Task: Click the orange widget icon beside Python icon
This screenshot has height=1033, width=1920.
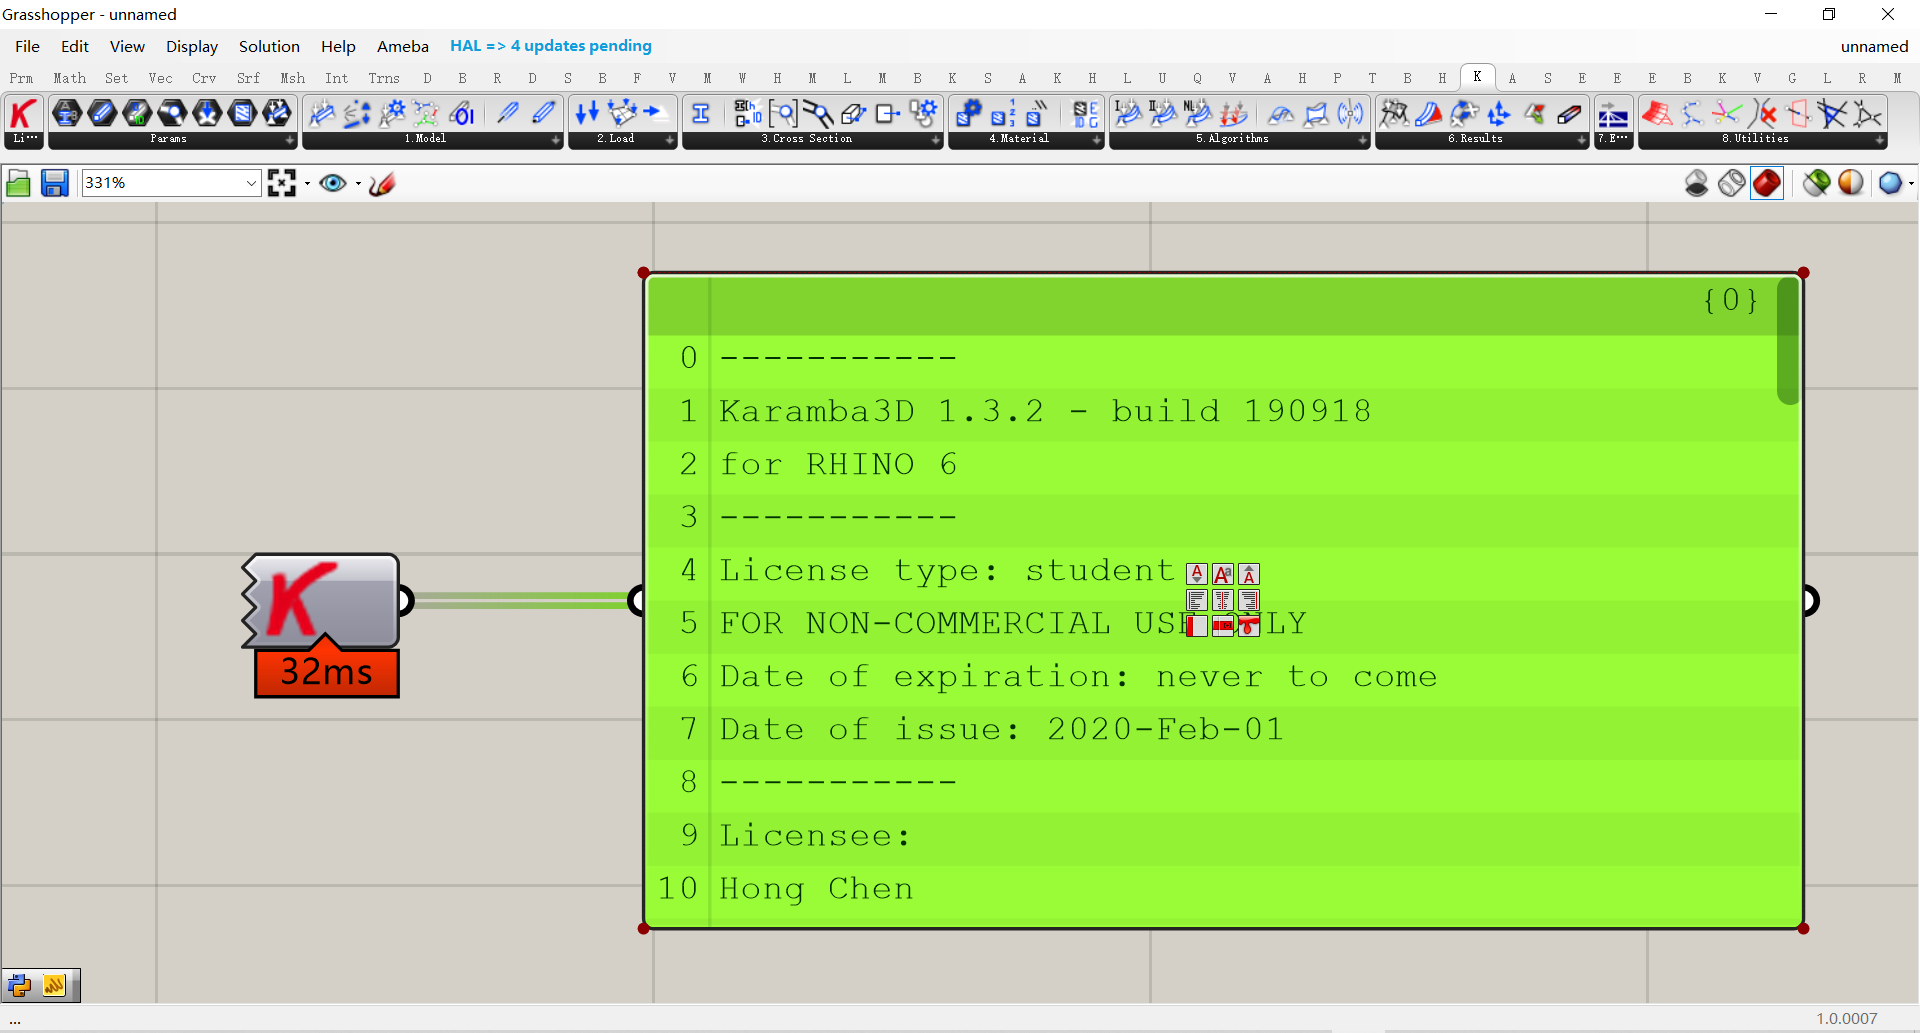Action: pos(54,986)
